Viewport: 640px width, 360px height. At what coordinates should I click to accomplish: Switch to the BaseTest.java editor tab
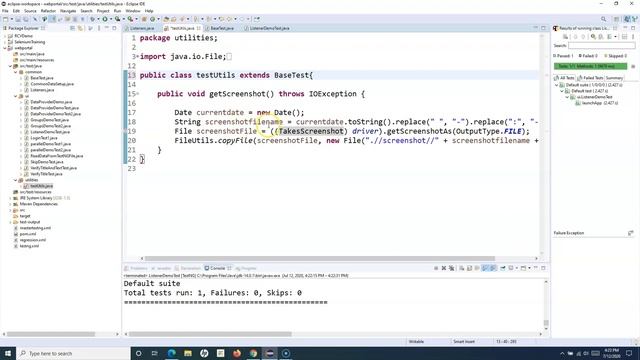coord(222,28)
